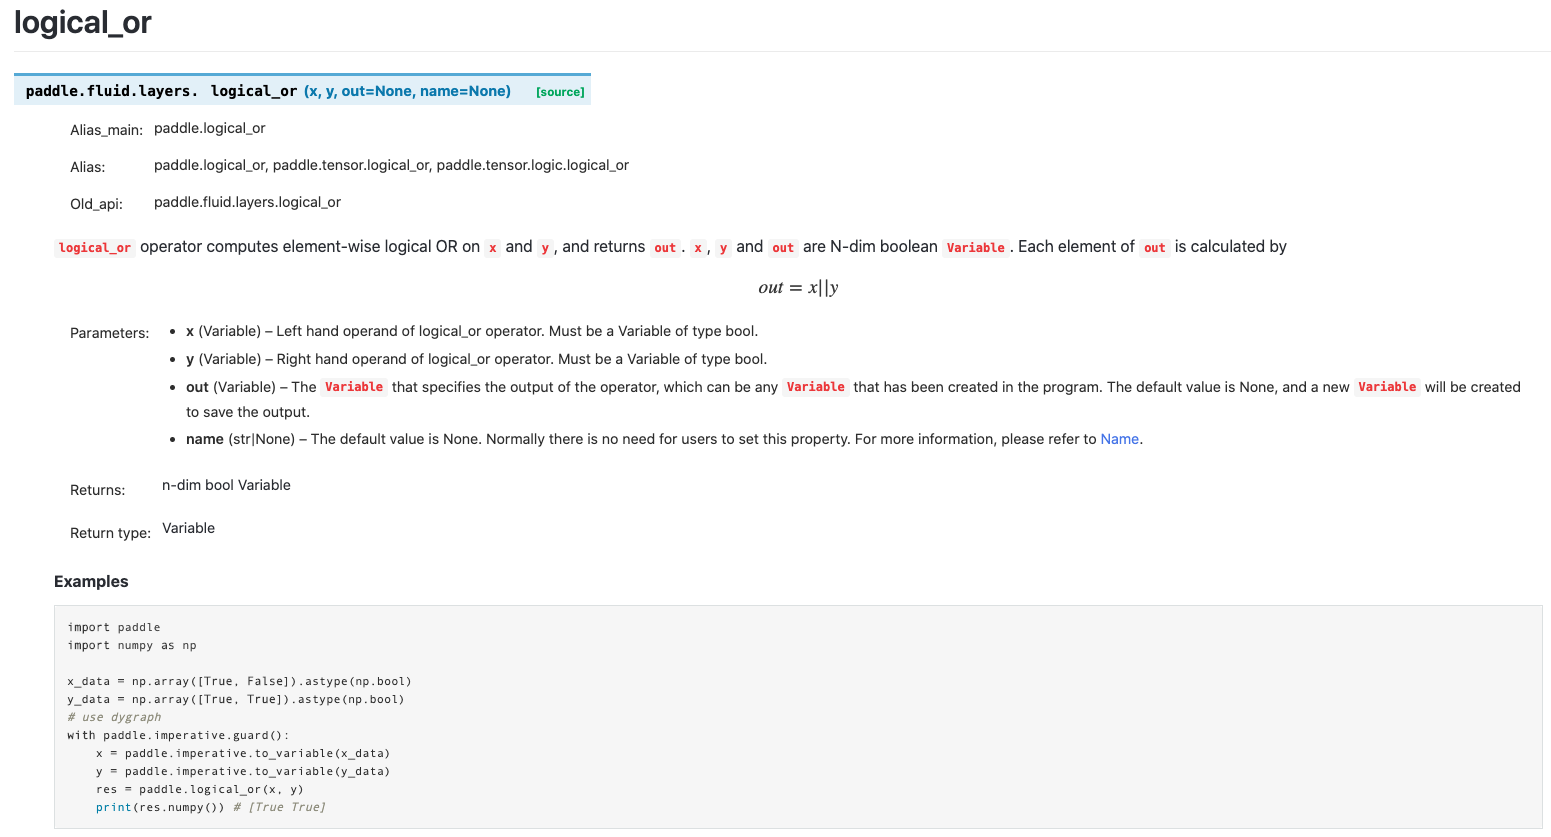This screenshot has height=837, width=1551.
Task: Click the Returns: field label
Action: tap(97, 490)
